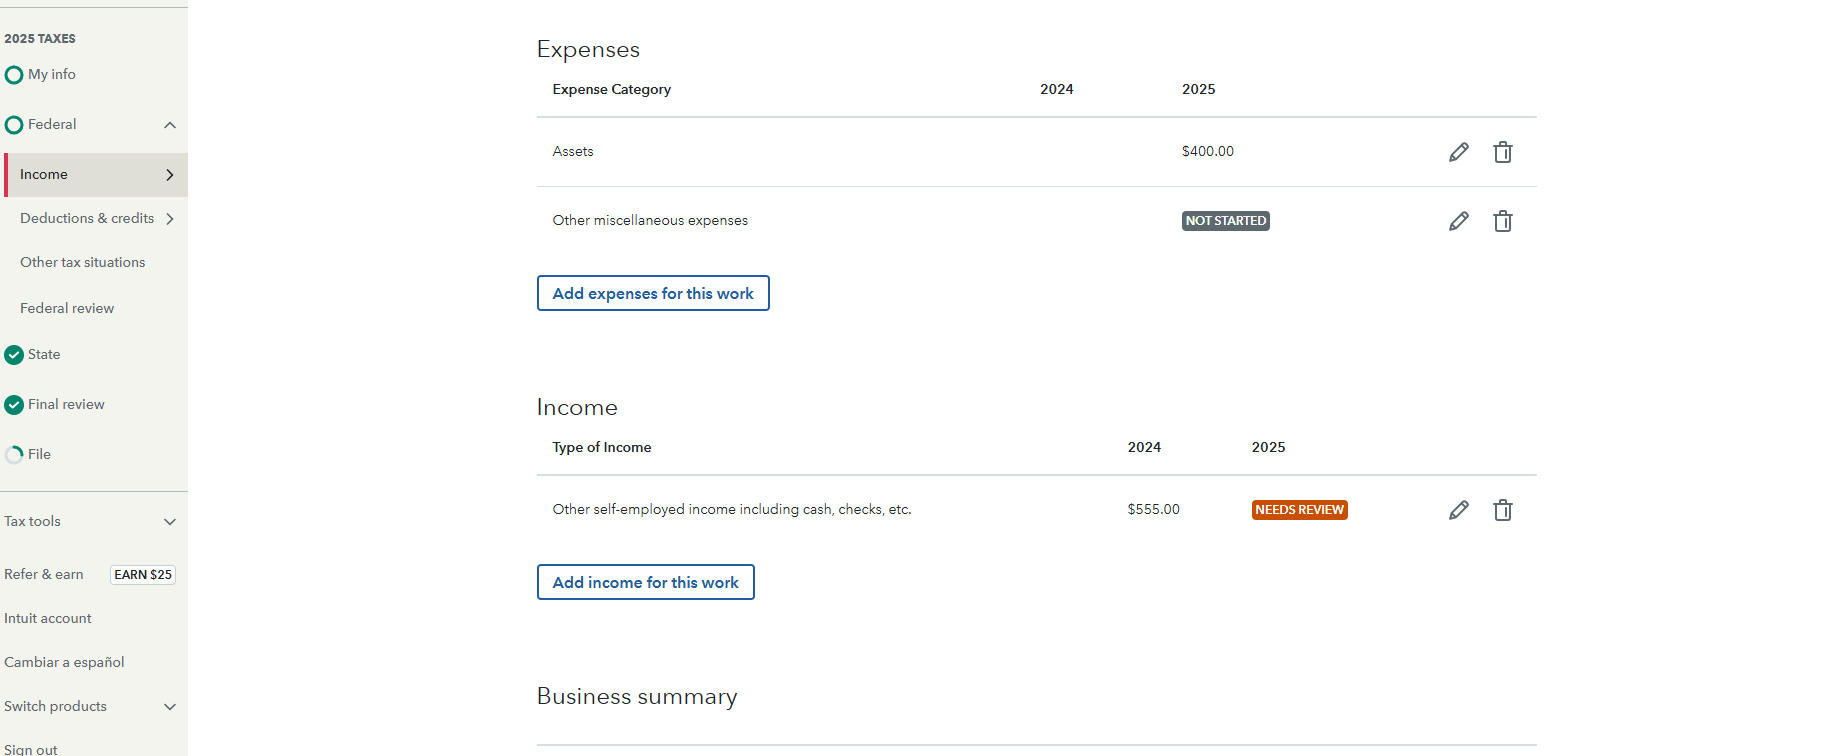Open the Income section in sidebar
This screenshot has width=1847, height=756.
44,175
